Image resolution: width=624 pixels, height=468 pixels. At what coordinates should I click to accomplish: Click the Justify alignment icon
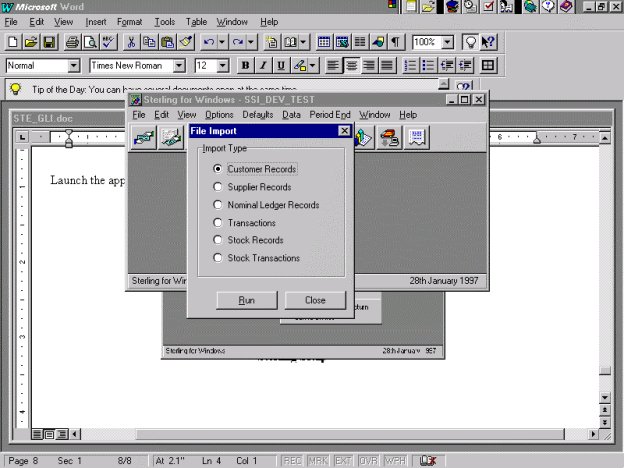pos(387,66)
